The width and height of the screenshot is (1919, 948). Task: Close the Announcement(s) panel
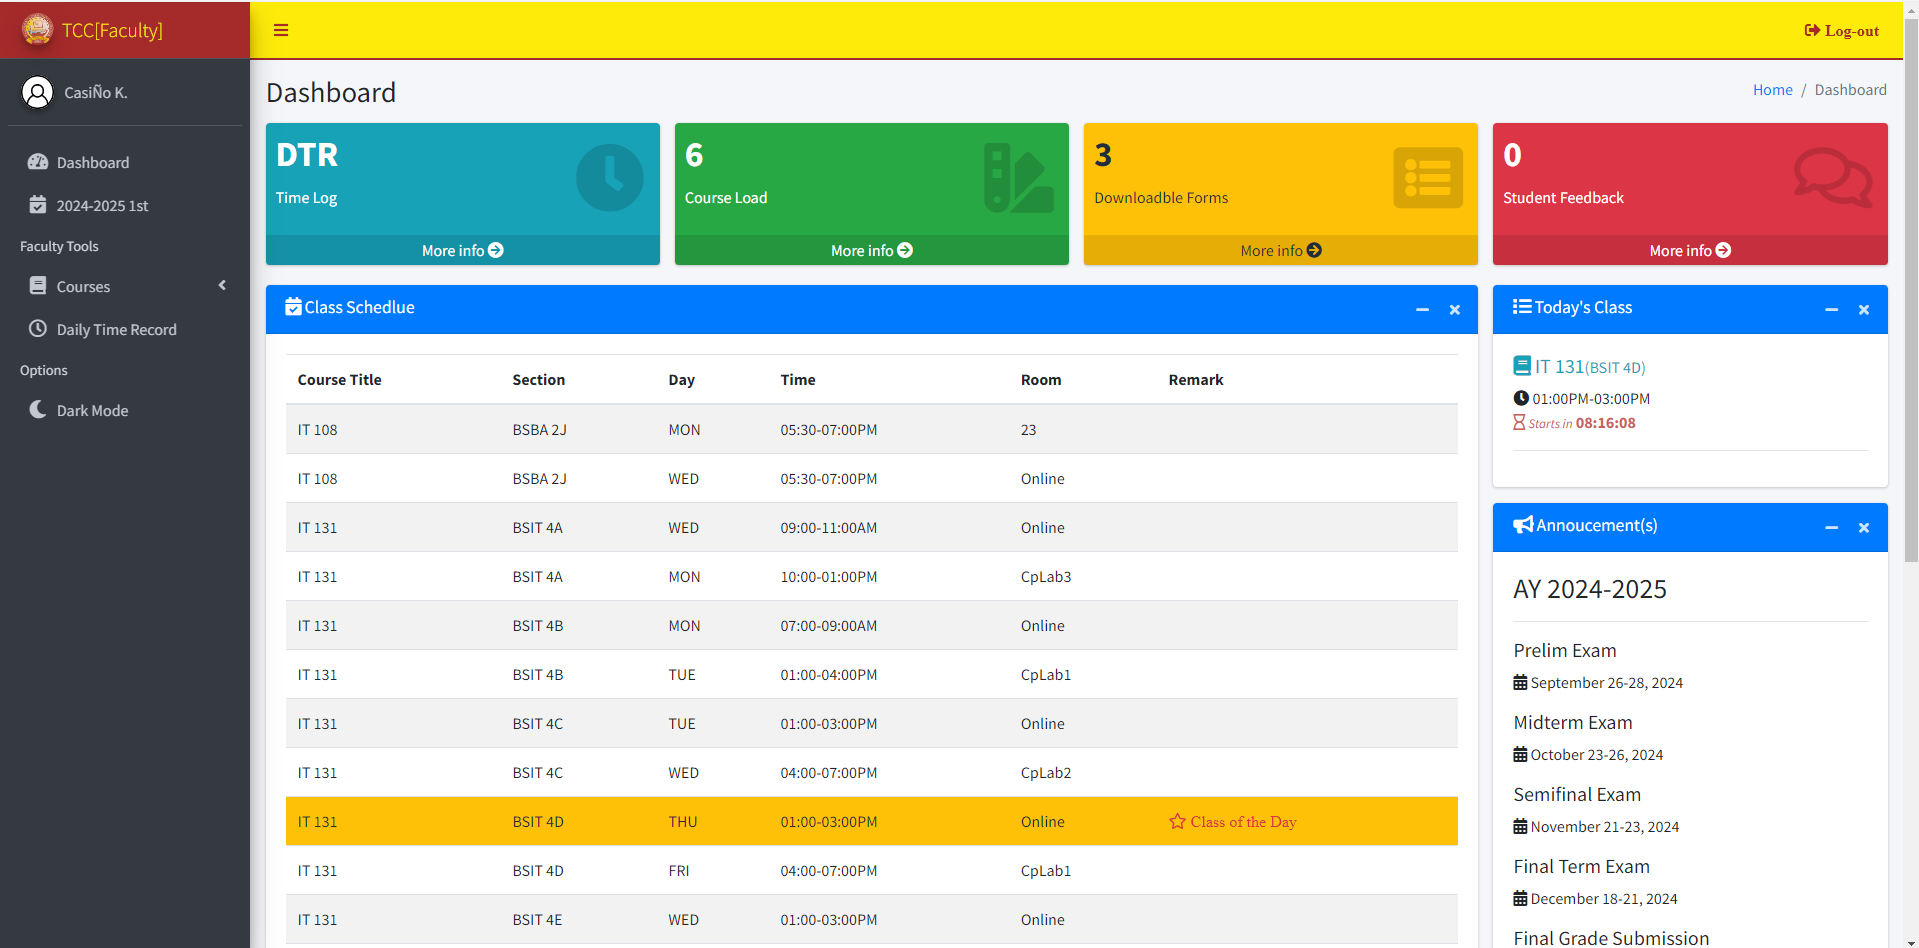pos(1864,528)
